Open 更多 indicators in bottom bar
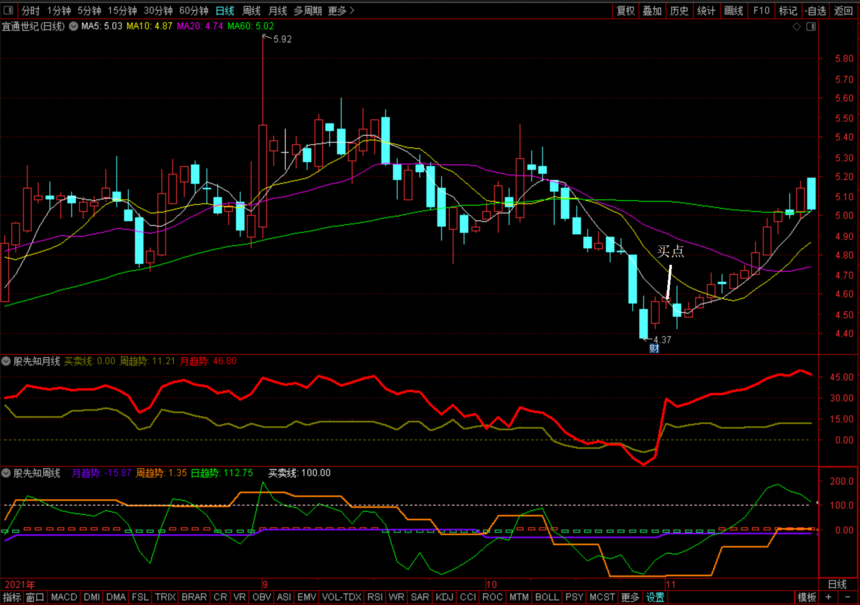Image resolution: width=860 pixels, height=605 pixels. pyautogui.click(x=630, y=597)
